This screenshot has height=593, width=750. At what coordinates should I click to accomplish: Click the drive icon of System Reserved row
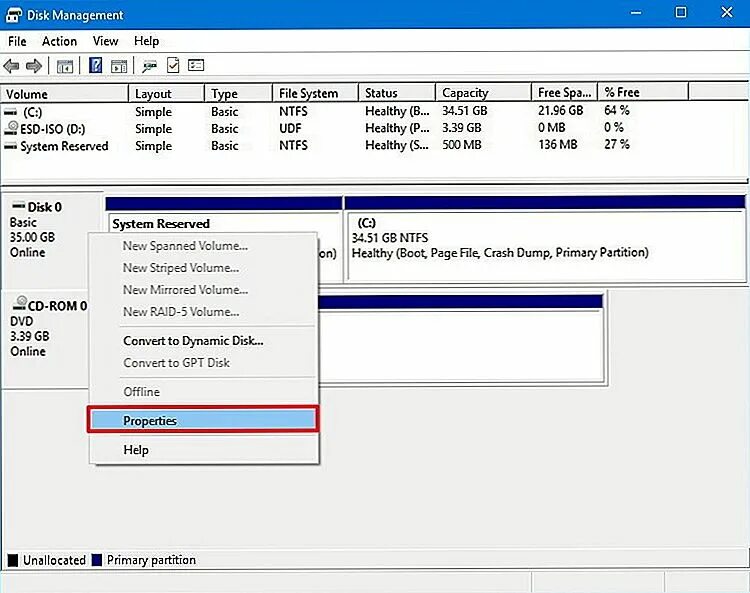(x=10, y=146)
